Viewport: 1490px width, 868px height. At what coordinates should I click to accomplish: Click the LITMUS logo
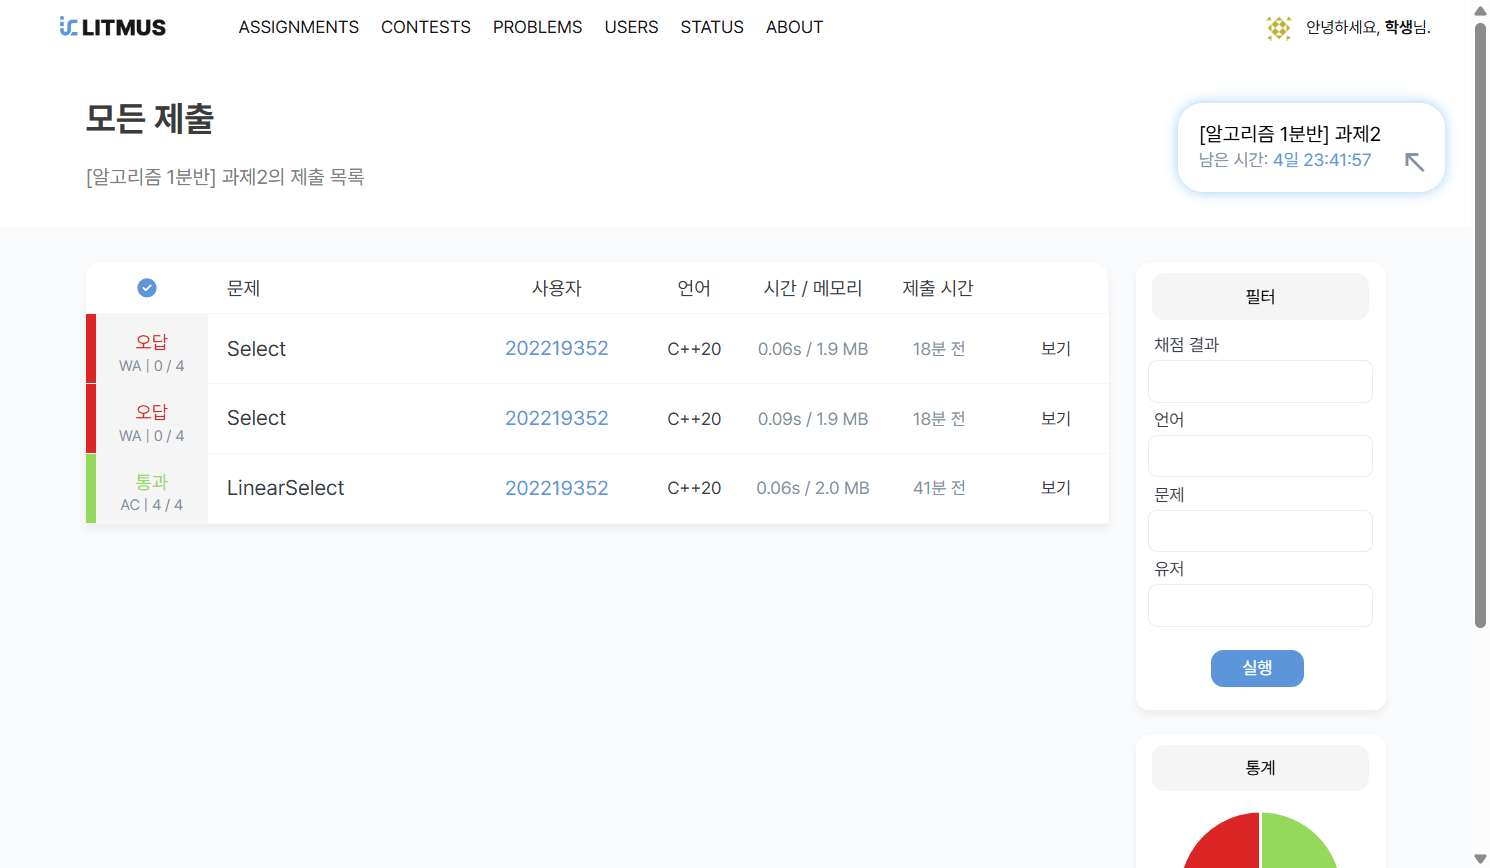click(113, 27)
